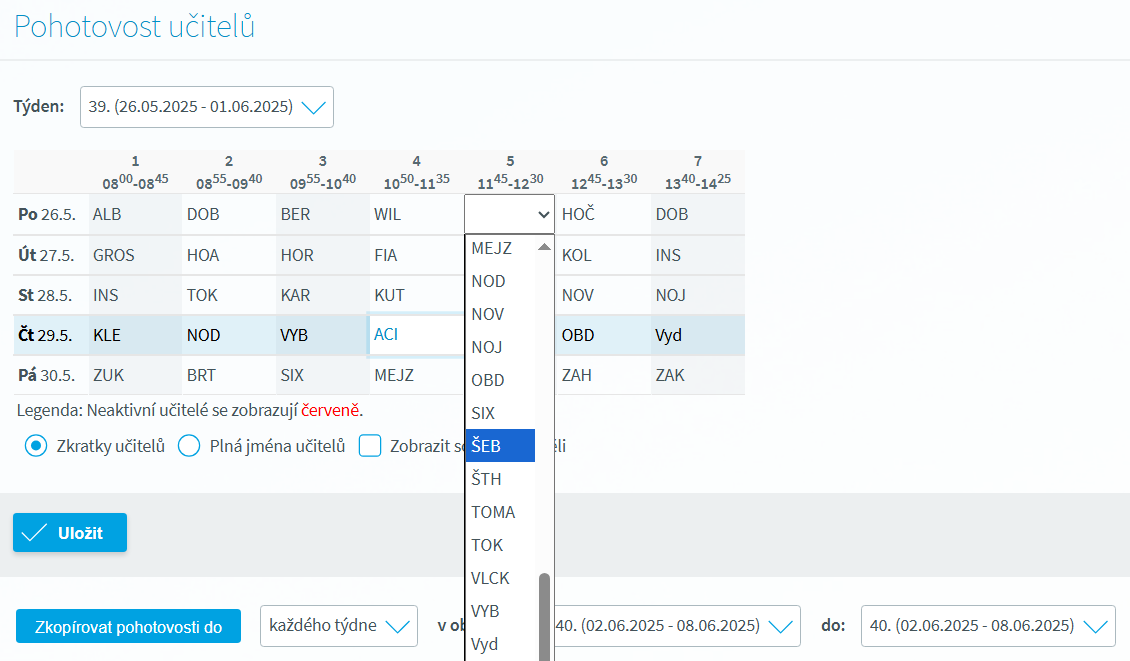Click the BER cell on Monday
The width and height of the screenshot is (1130, 661).
(x=322, y=214)
